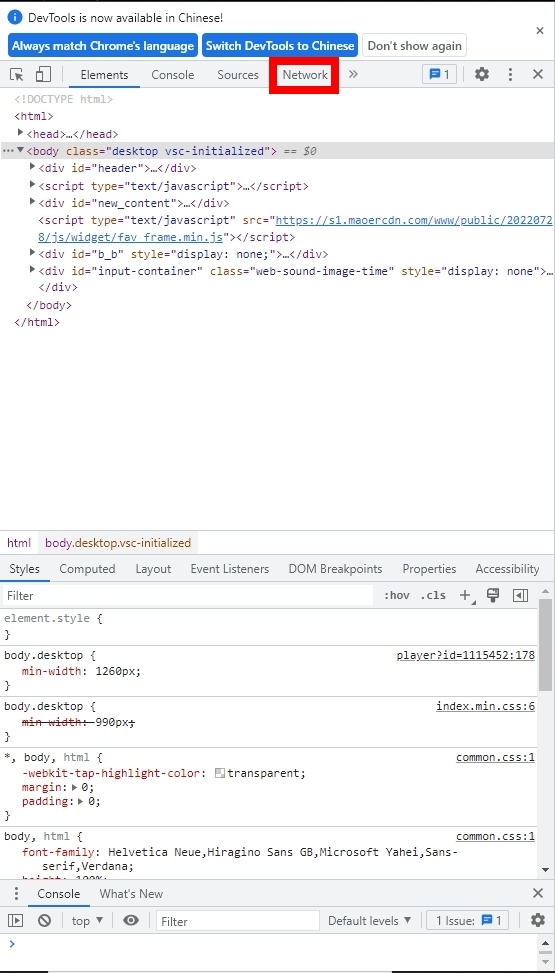
Task: Expand the first script text/javascript node
Action: 32,184
